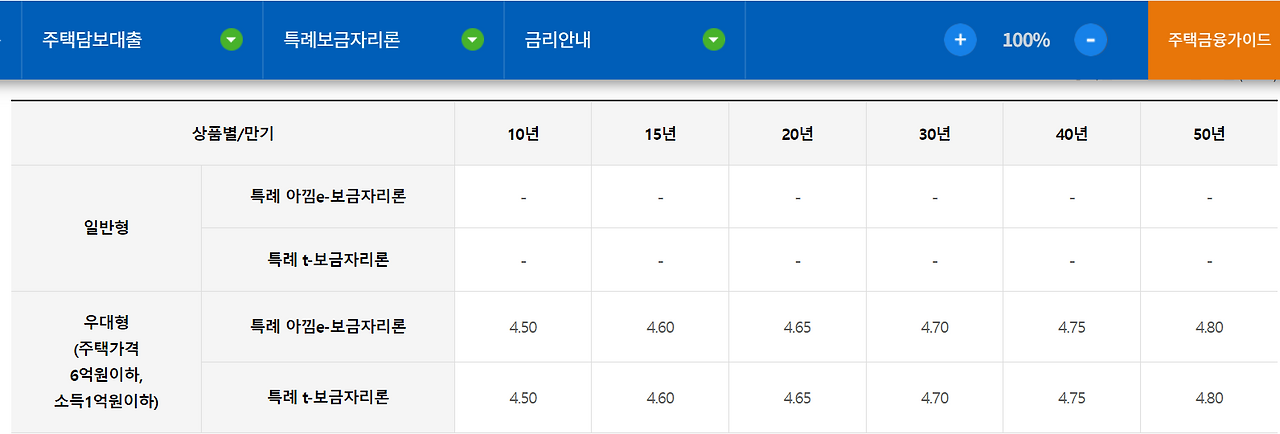Click the 상품별/만기 header cell

[233, 134]
